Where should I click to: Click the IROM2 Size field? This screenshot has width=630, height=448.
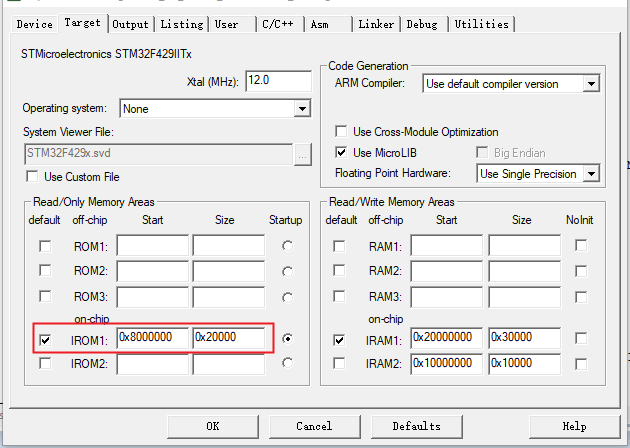(229, 364)
